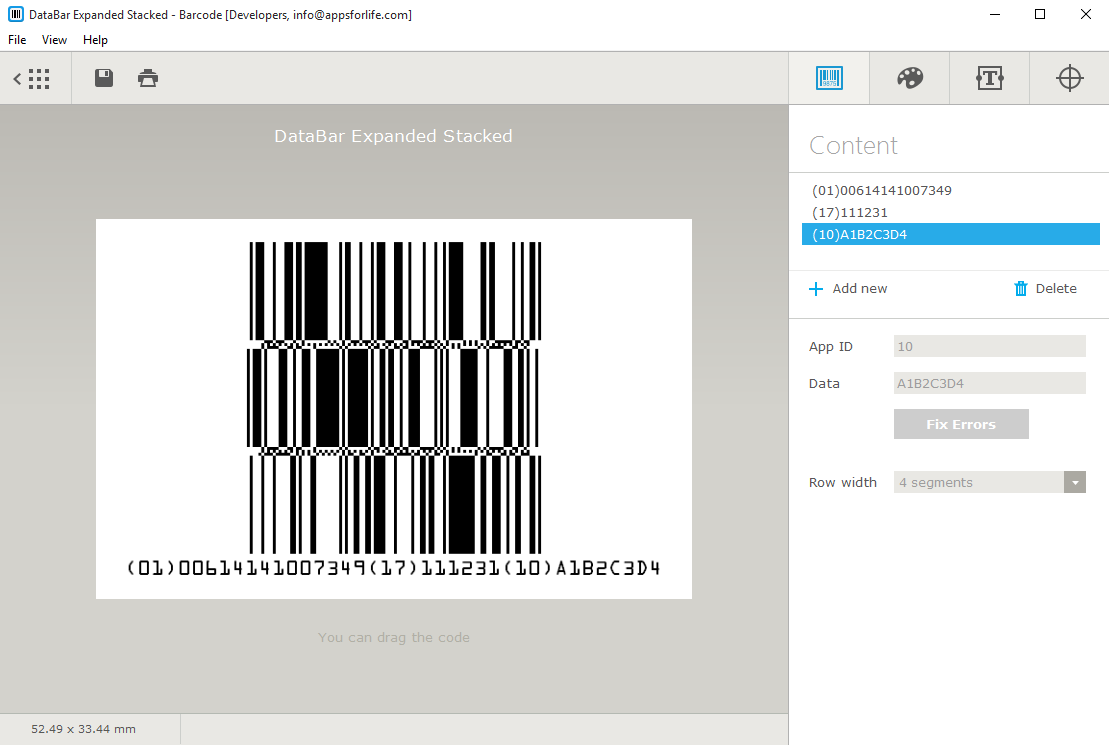Click the Fix Errors button

tap(961, 425)
